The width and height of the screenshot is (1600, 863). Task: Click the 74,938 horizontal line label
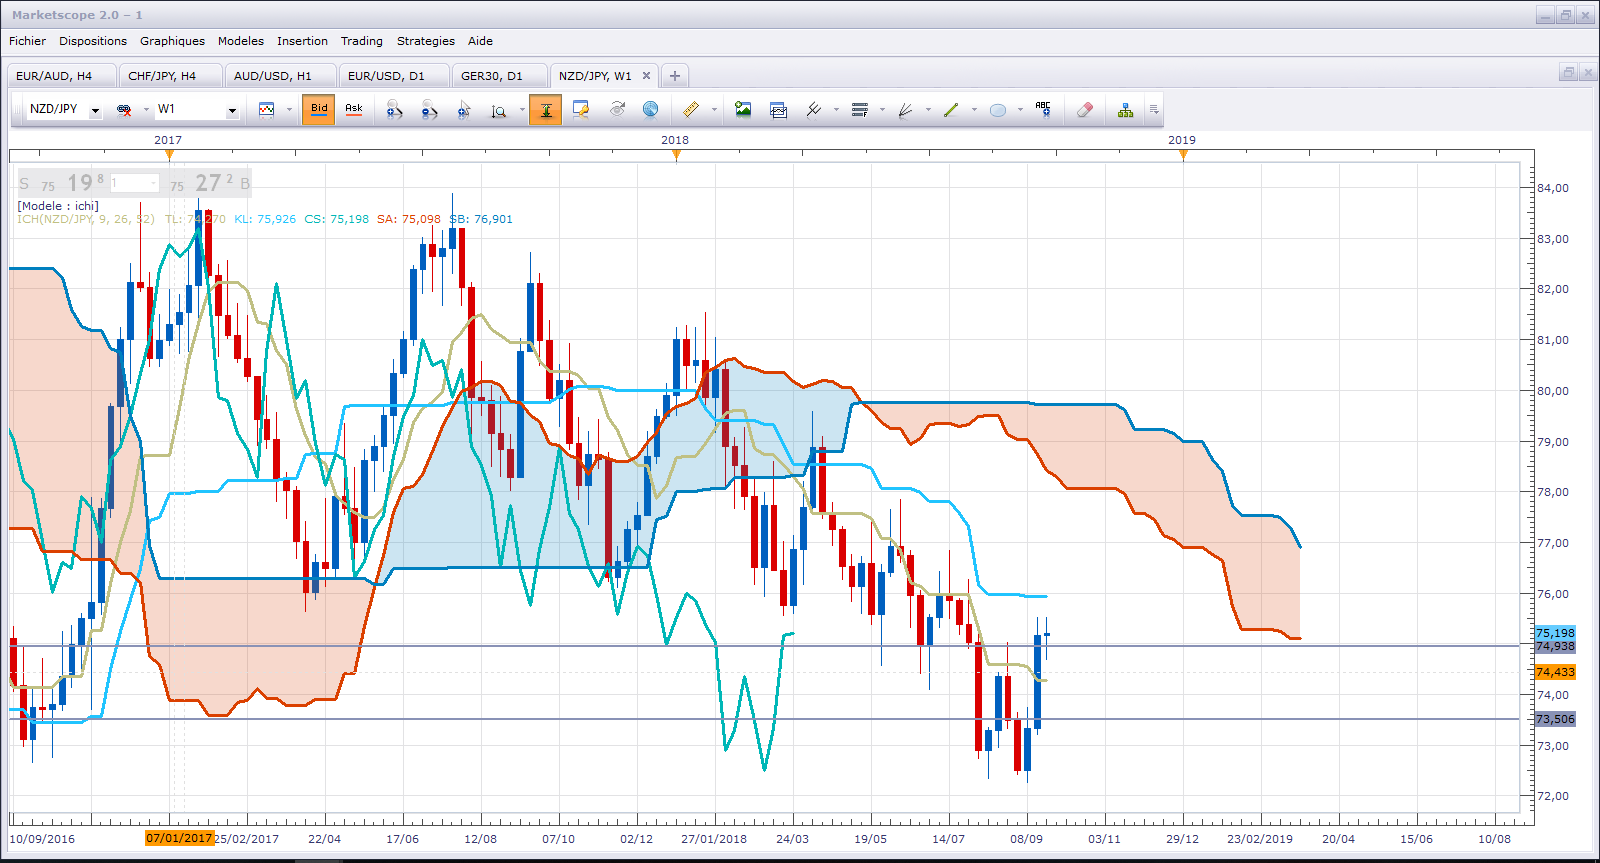[1555, 646]
